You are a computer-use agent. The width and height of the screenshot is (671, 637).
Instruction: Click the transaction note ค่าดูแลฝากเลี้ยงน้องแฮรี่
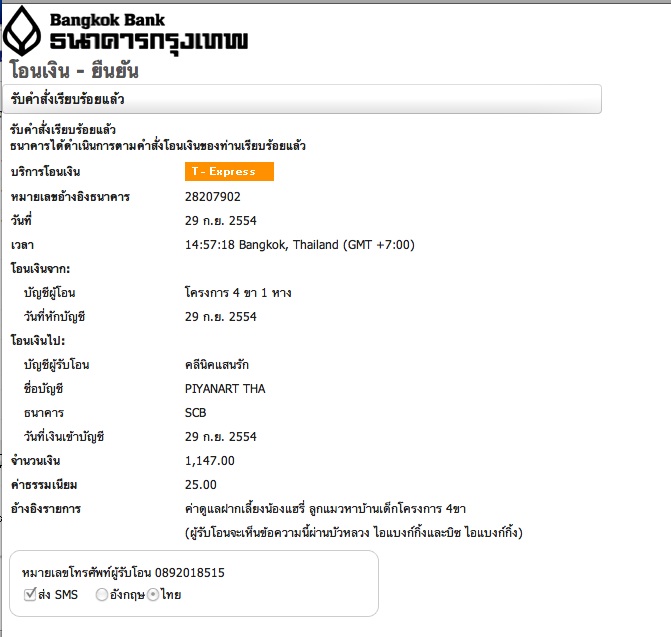pos(325,509)
